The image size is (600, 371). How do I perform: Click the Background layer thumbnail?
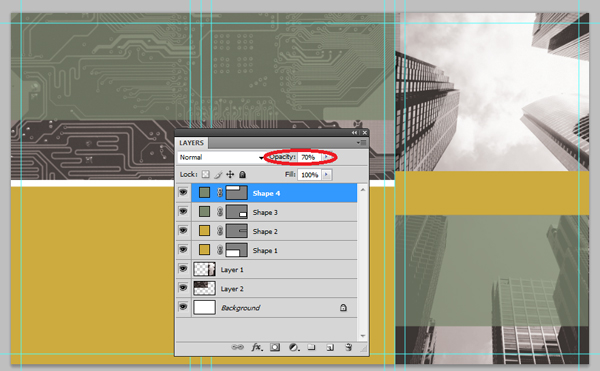(204, 308)
